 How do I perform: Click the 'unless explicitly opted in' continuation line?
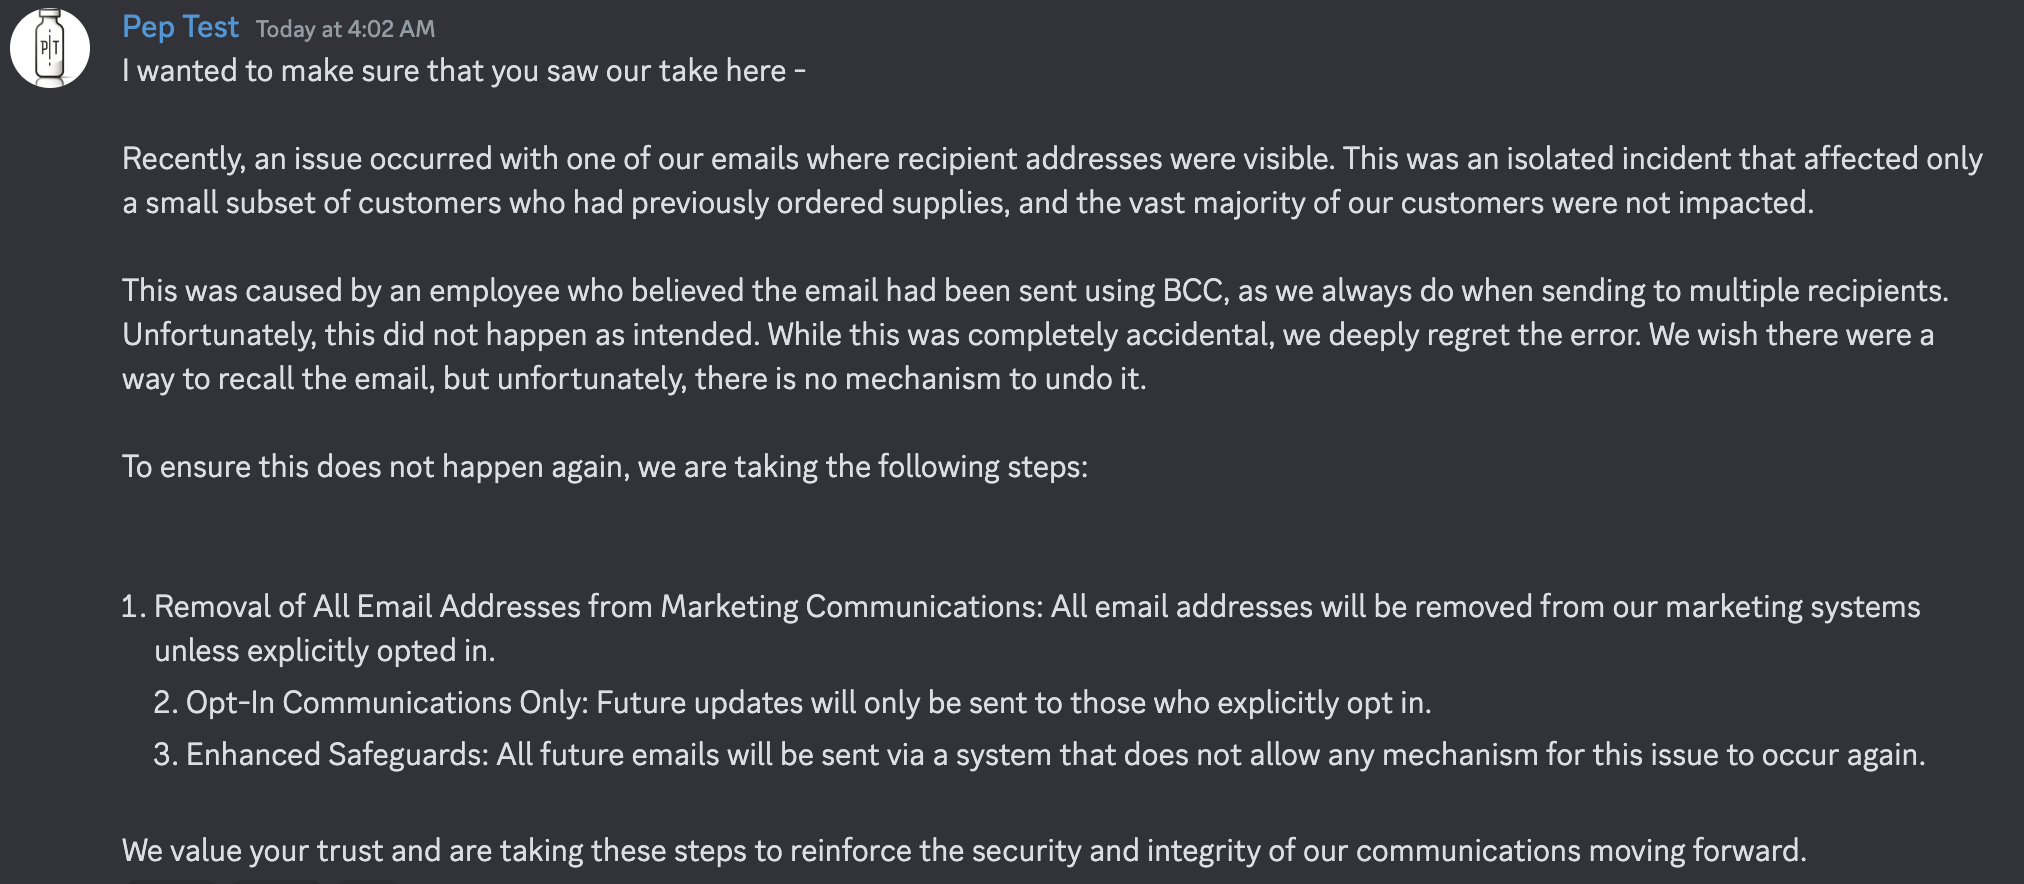[x=324, y=651]
